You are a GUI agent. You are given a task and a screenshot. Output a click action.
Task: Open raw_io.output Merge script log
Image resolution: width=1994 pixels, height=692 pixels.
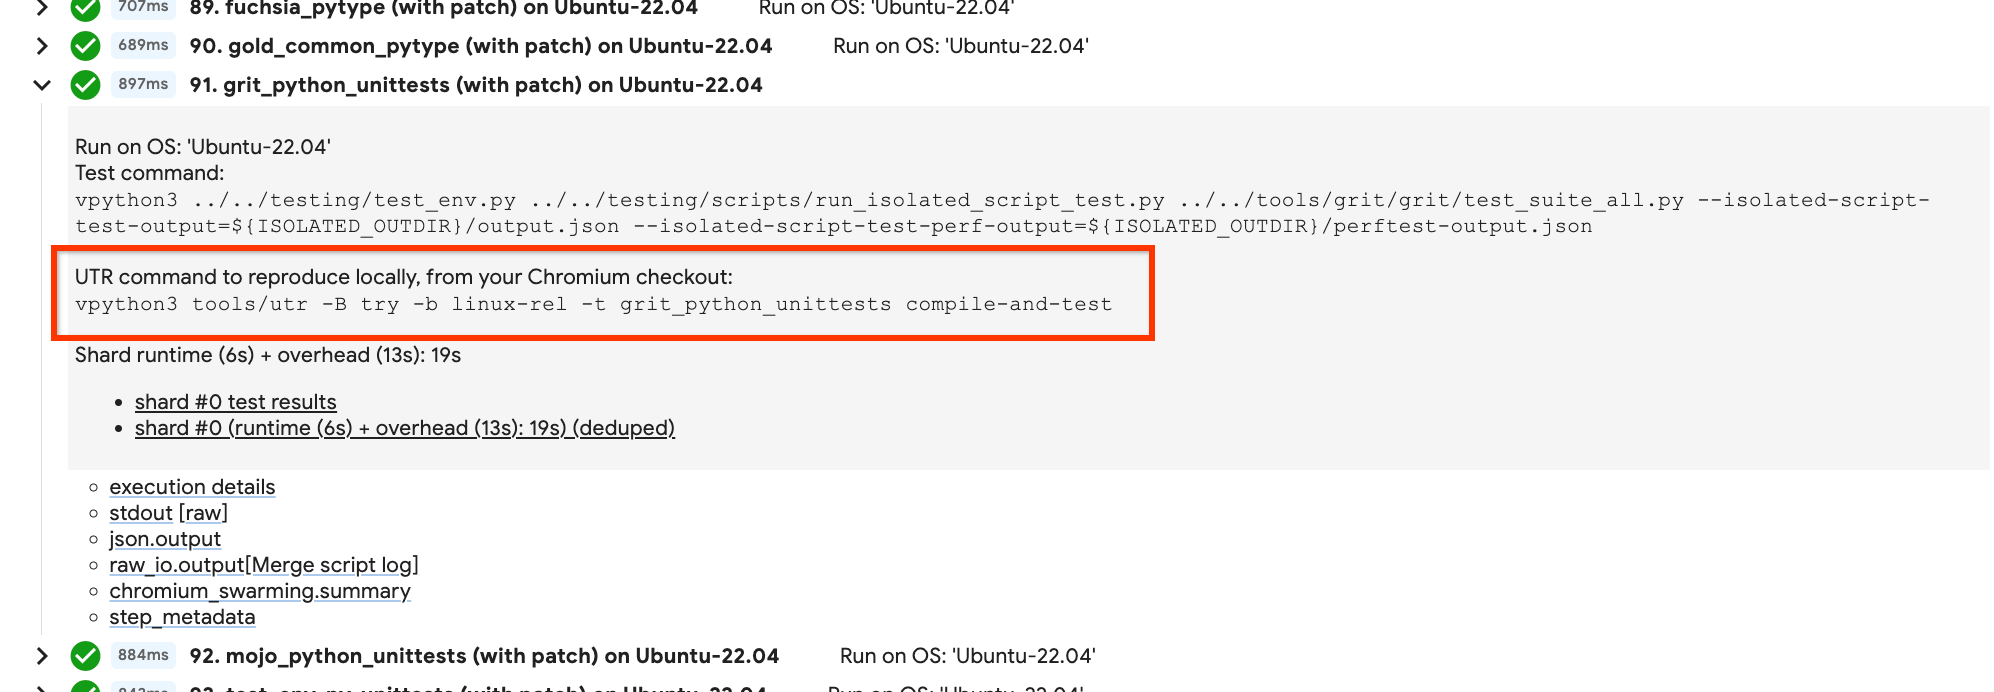tap(264, 565)
